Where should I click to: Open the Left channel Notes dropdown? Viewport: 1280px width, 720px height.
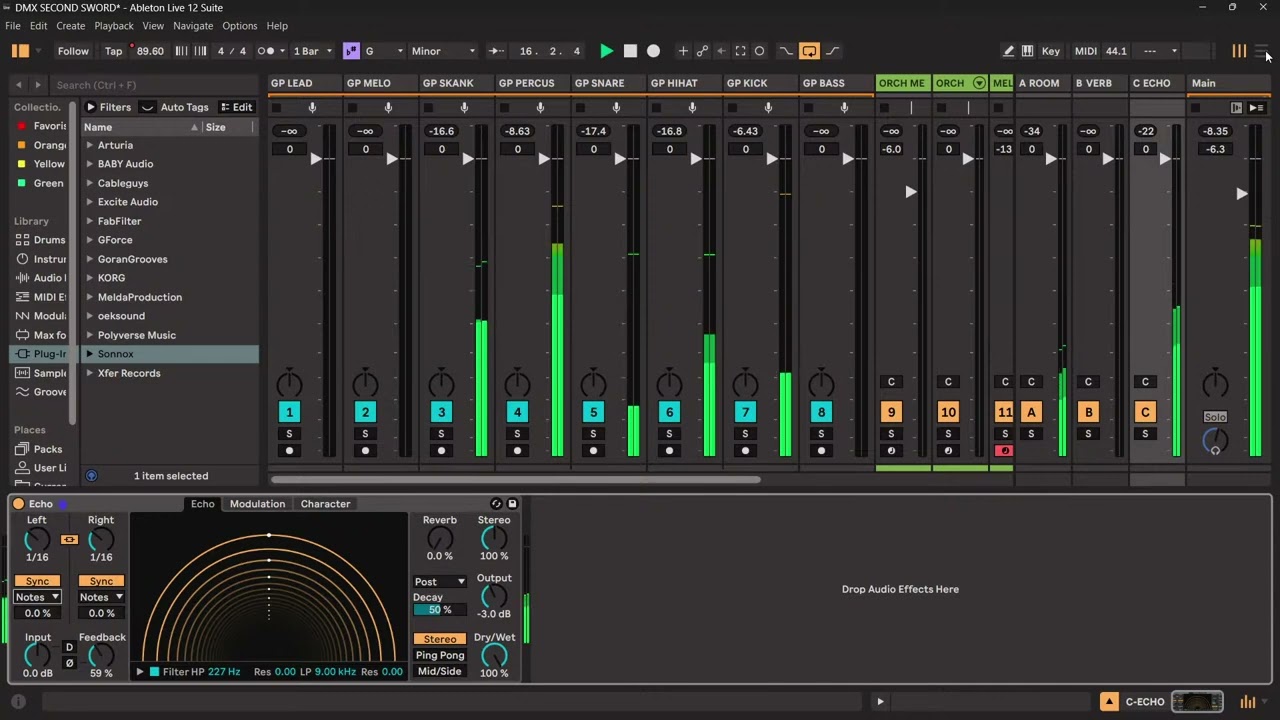[x=37, y=597]
